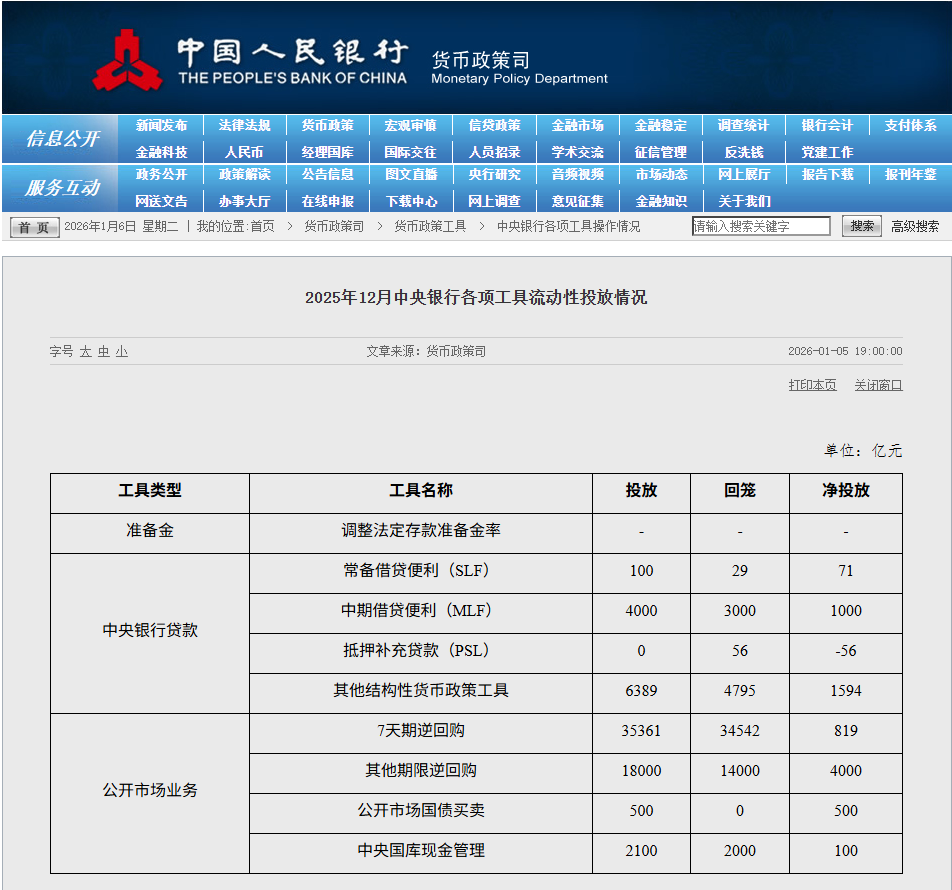Image resolution: width=952 pixels, height=890 pixels.
Task: Open 高级搜索 advanced search link
Action: pos(915,226)
